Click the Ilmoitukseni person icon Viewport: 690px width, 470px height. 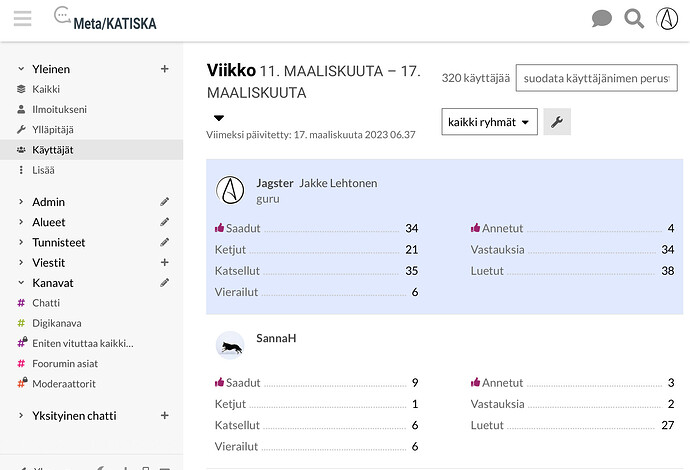coord(21,110)
